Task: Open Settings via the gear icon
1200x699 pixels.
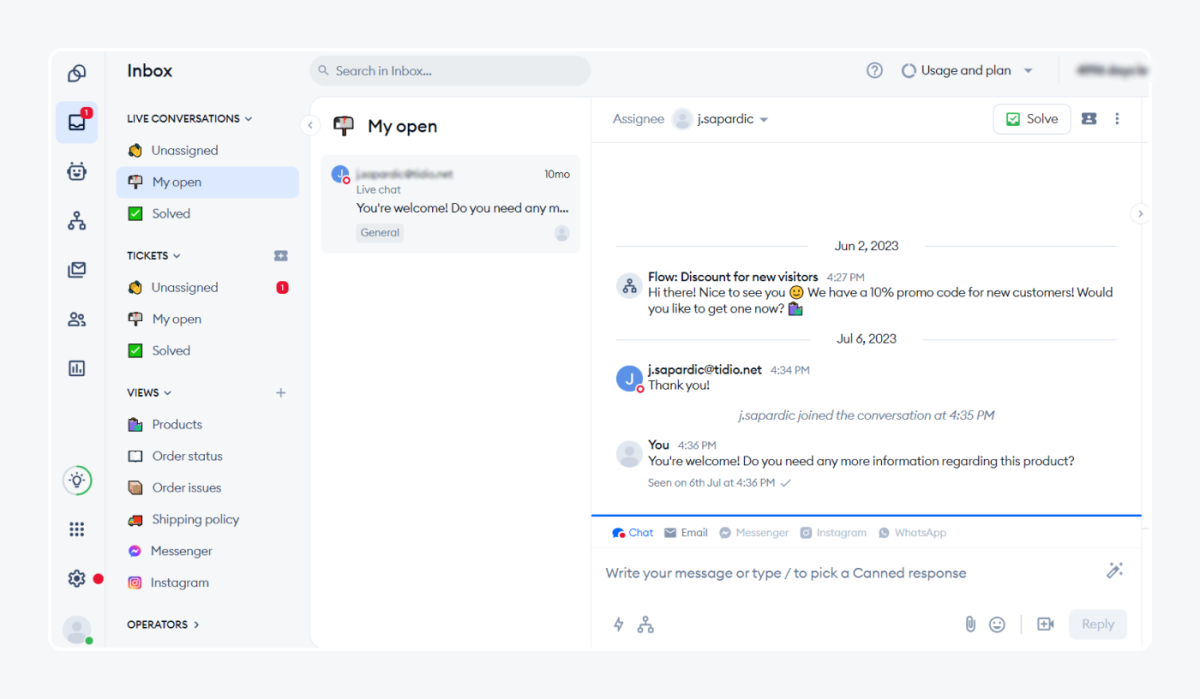Action: (x=76, y=578)
